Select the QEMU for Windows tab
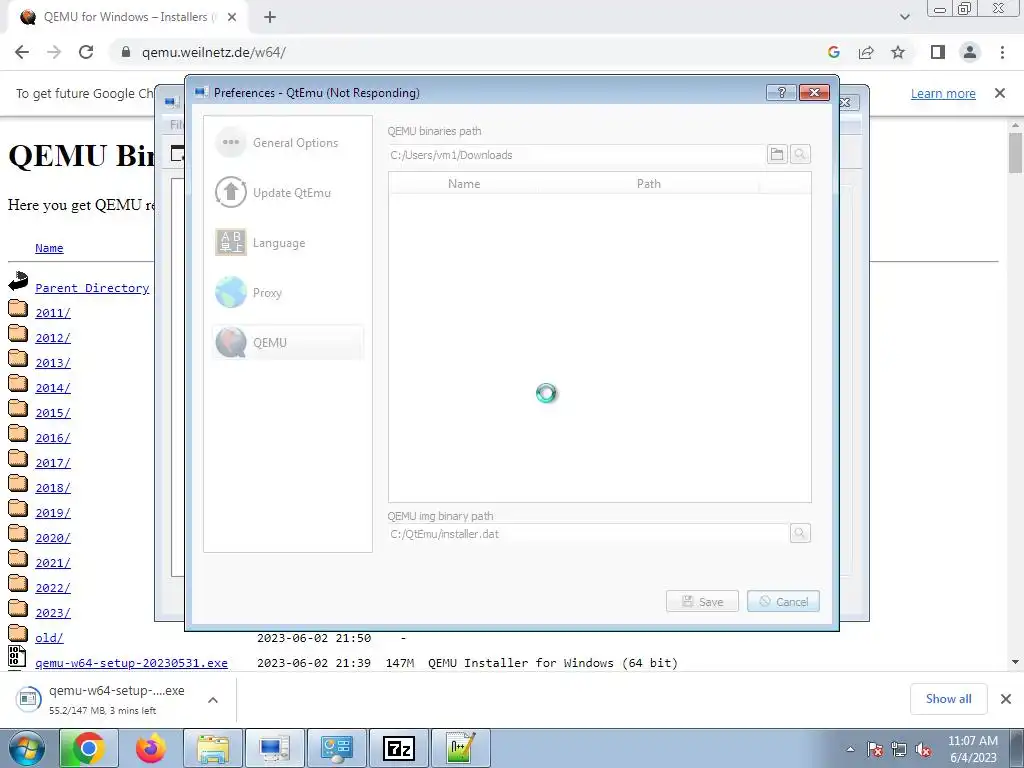The height and width of the screenshot is (768, 1024). click(127, 17)
